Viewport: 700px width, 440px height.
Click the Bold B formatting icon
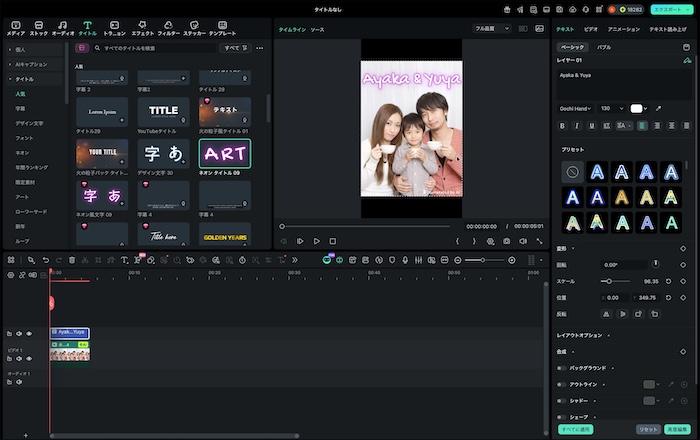[562, 126]
